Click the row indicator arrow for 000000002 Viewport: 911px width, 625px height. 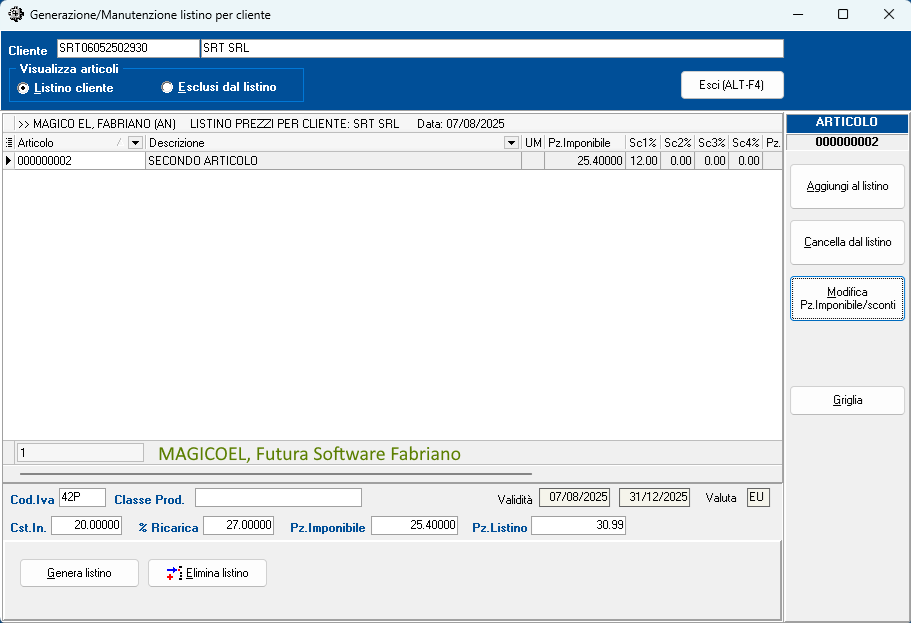(x=9, y=161)
